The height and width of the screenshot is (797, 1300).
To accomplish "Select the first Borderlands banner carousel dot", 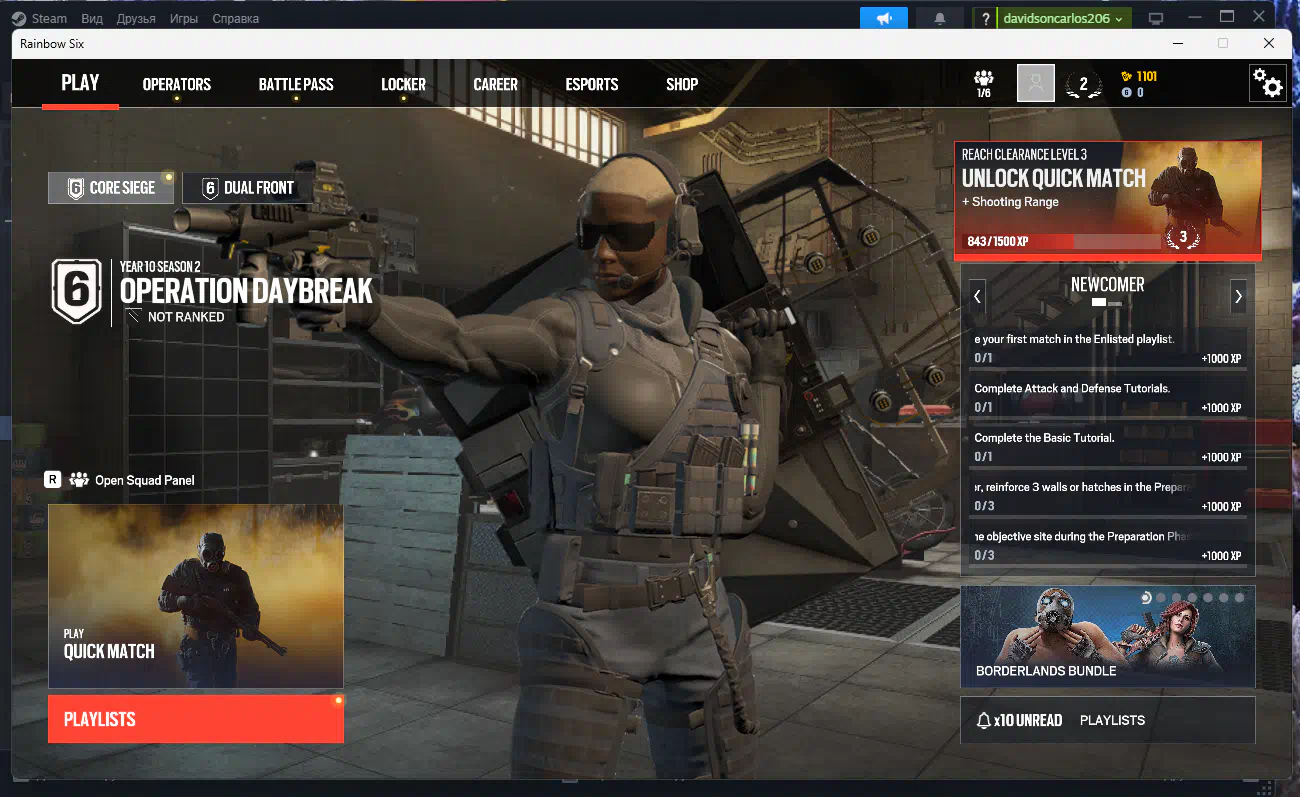I will (x=1146, y=597).
